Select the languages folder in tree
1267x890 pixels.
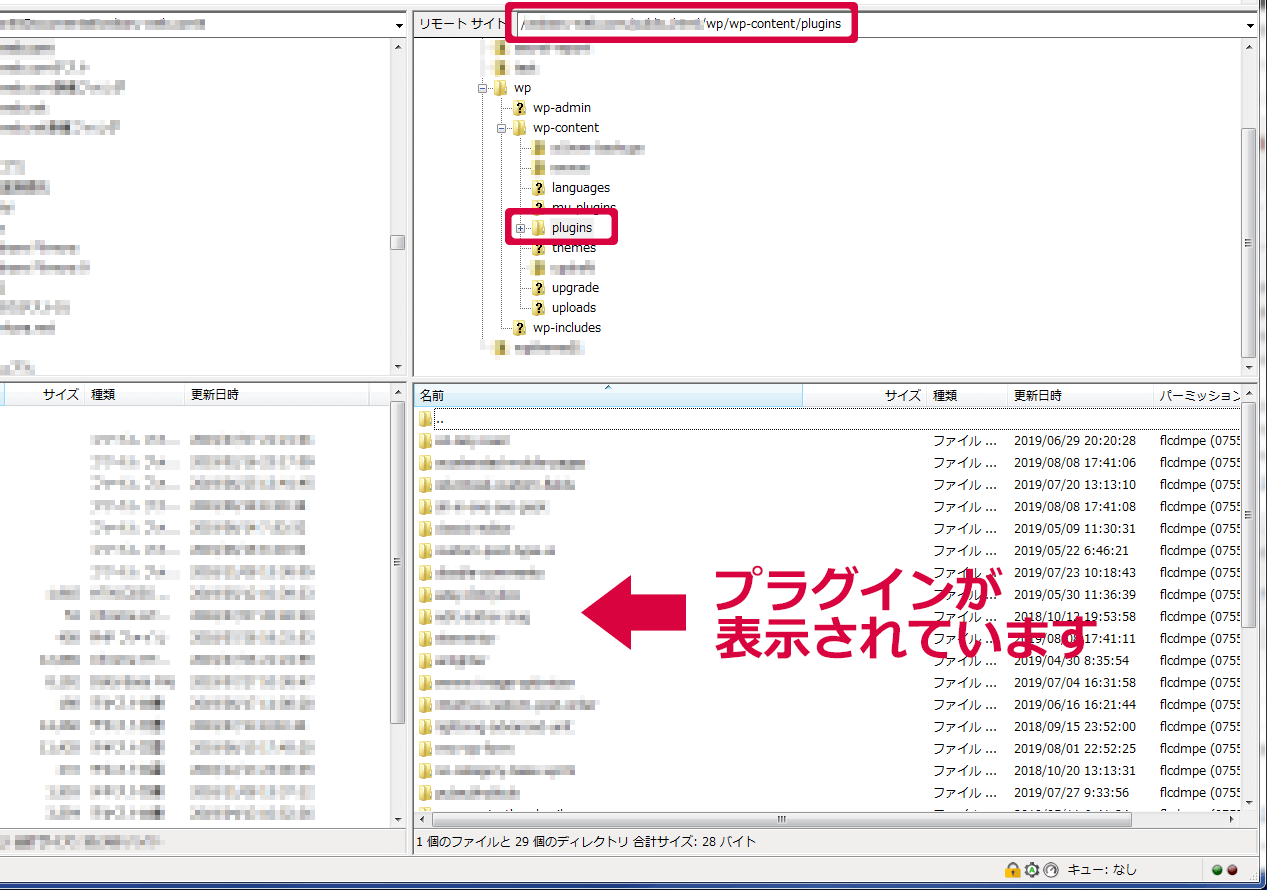coord(580,188)
